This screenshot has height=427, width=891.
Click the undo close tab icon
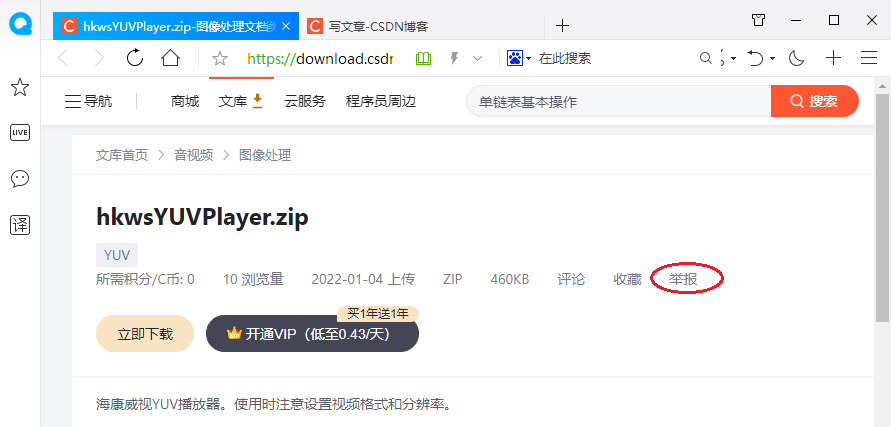(756, 58)
